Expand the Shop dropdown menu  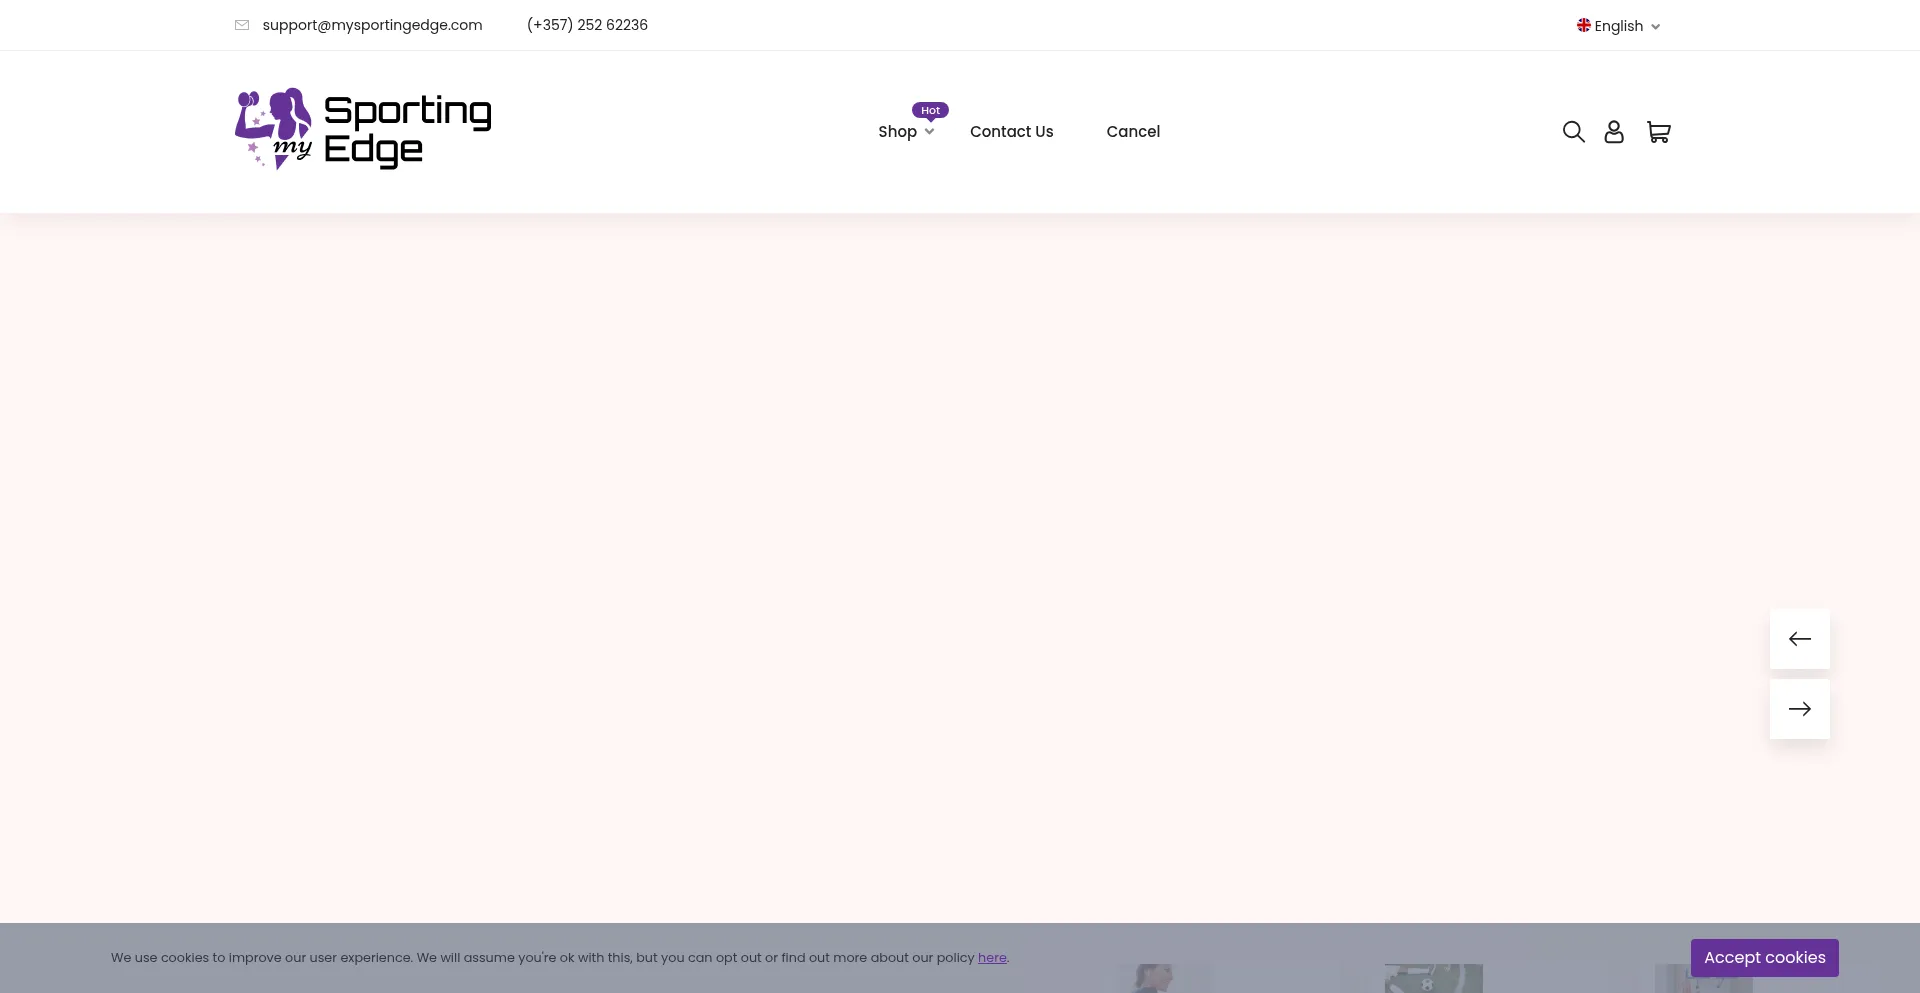pos(898,131)
